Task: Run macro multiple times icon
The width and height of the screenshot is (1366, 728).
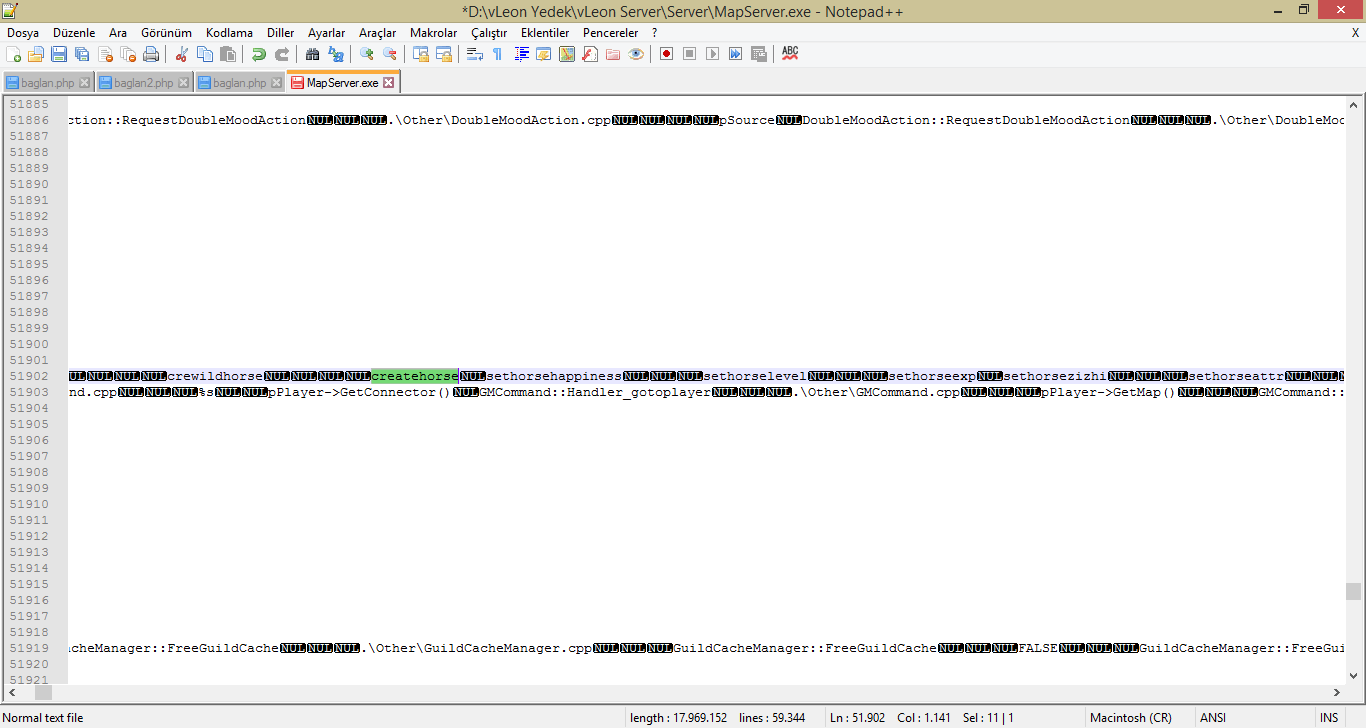Action: (735, 54)
